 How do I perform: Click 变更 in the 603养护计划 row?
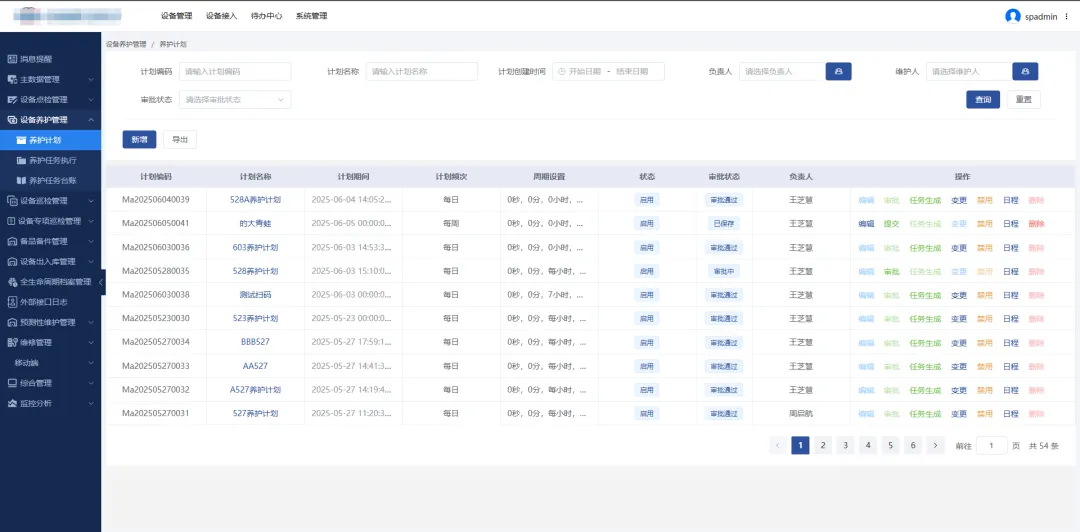click(959, 248)
